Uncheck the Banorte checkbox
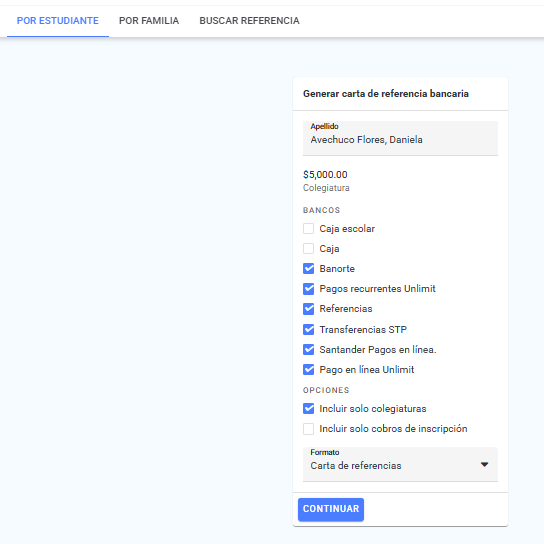The image size is (544, 544). 308,269
